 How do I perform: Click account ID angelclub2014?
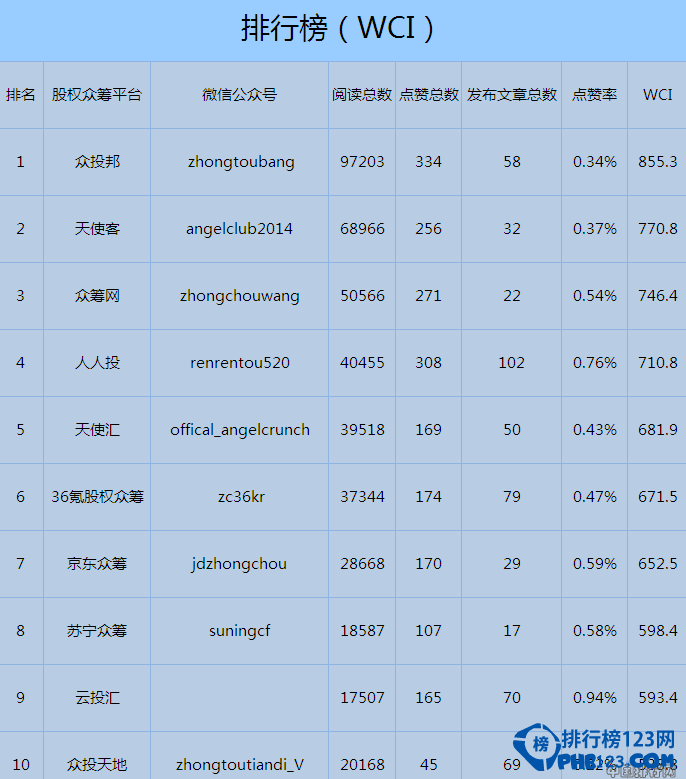[x=239, y=229]
